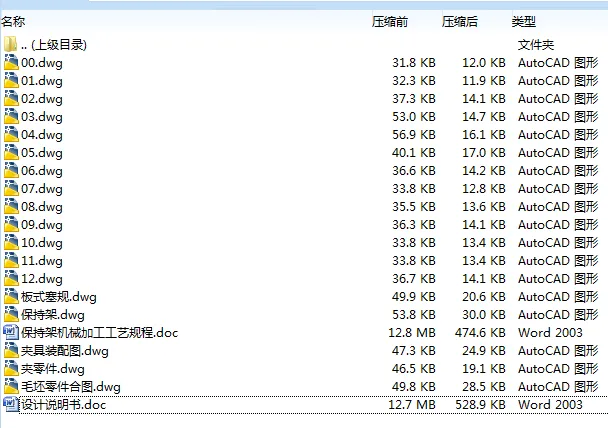This screenshot has width=608, height=428.
Task: Select the 02.dwg file icon
Action: tap(11, 98)
